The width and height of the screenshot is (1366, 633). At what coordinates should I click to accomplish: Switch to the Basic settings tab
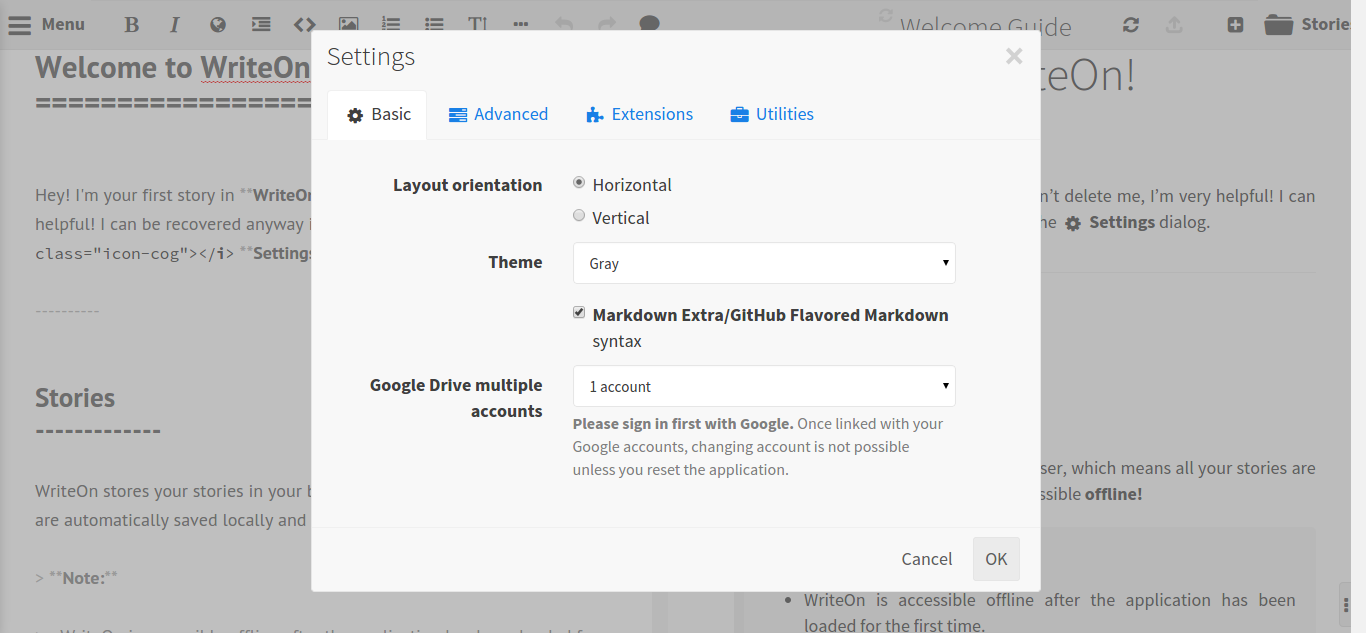378,115
